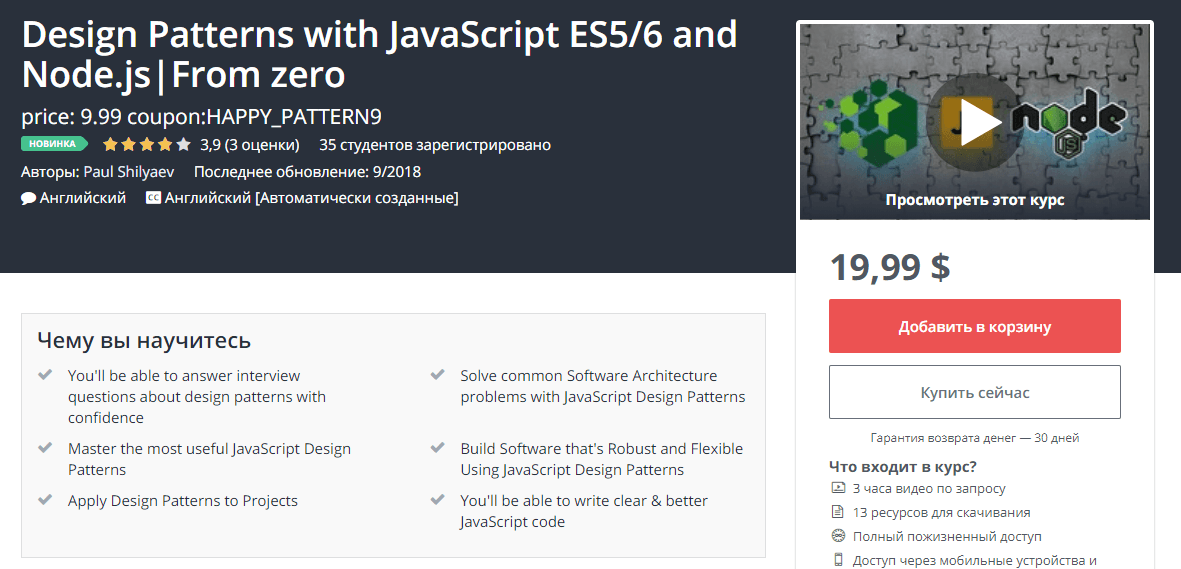Click 'Build Software that's Robust and Flexible' text
The image size is (1181, 569).
pyautogui.click(x=602, y=459)
